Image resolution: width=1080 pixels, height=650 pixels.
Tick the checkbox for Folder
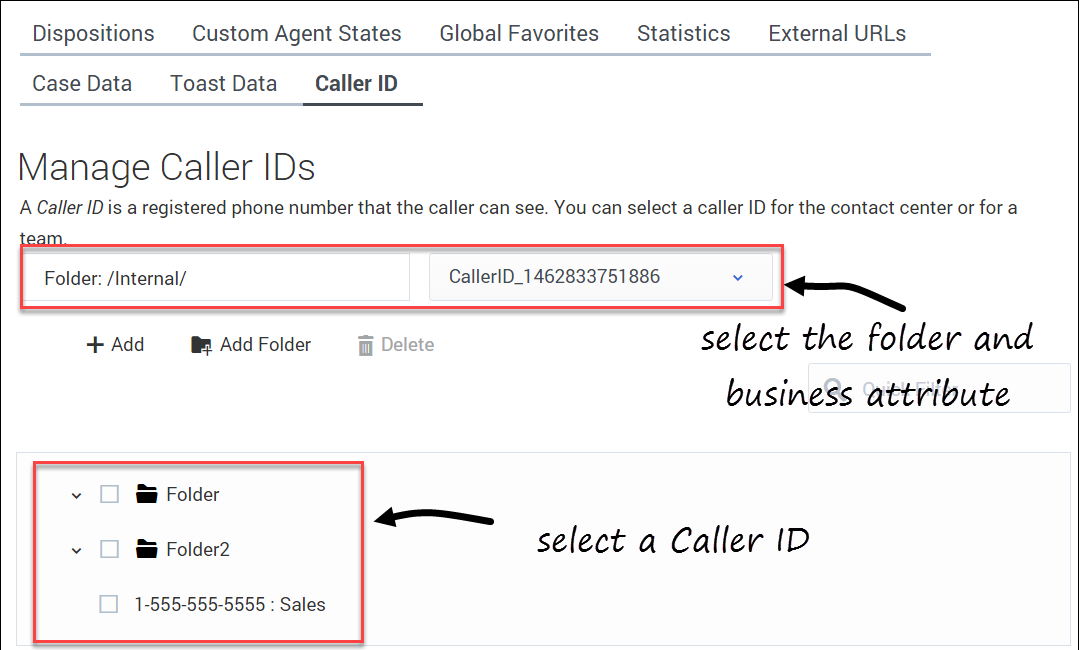tap(109, 494)
